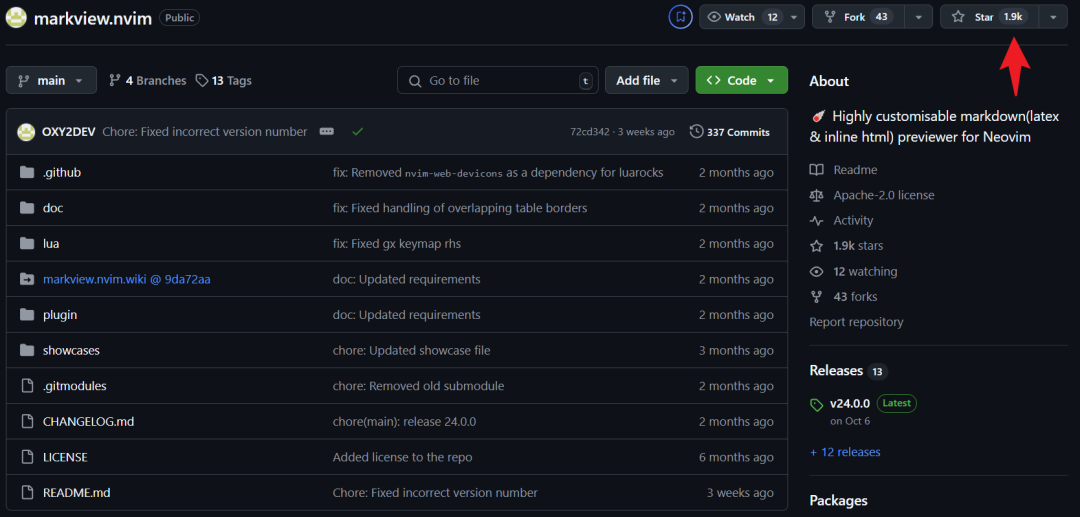Click the Report repository link
The width and height of the screenshot is (1080, 517).
pyautogui.click(x=856, y=321)
